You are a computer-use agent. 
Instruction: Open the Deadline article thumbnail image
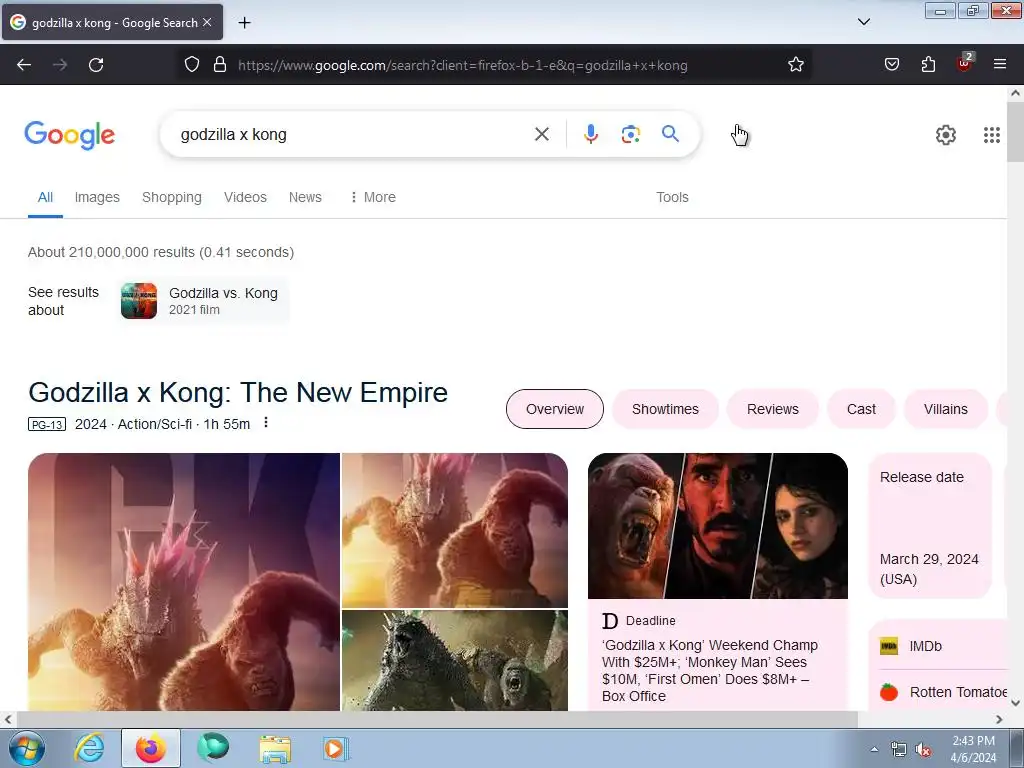(718, 526)
